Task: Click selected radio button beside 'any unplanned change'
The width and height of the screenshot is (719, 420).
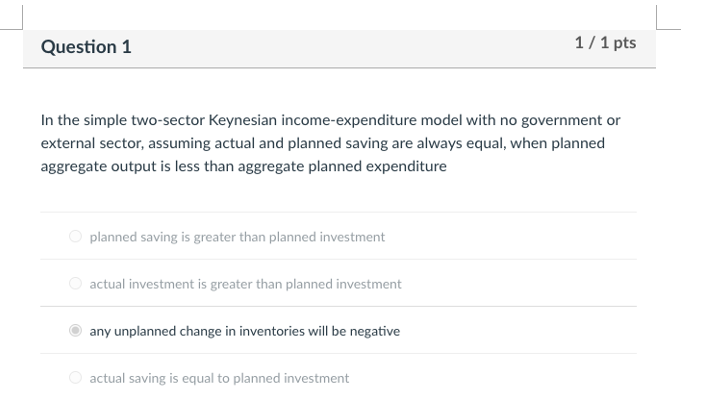Action: [x=75, y=331]
